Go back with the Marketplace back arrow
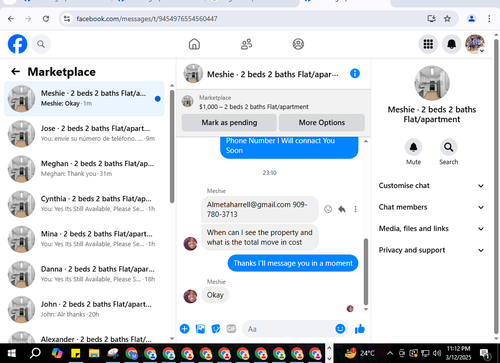The width and height of the screenshot is (500, 363). click(15, 71)
